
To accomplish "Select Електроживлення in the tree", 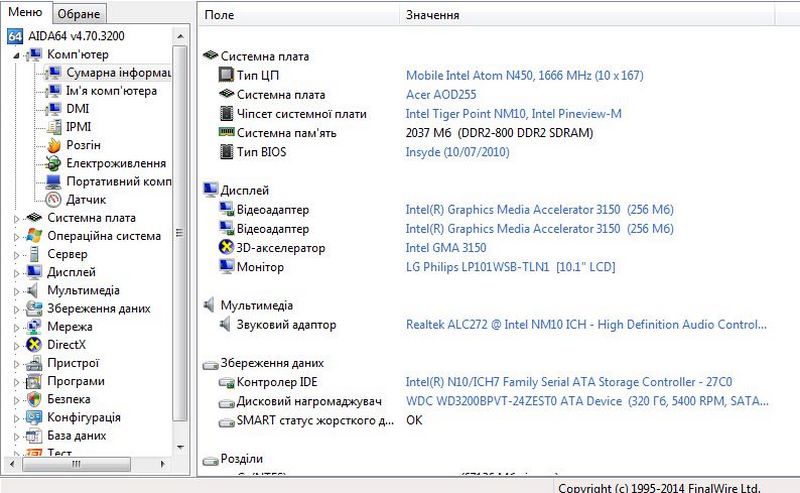I will click(x=116, y=163).
